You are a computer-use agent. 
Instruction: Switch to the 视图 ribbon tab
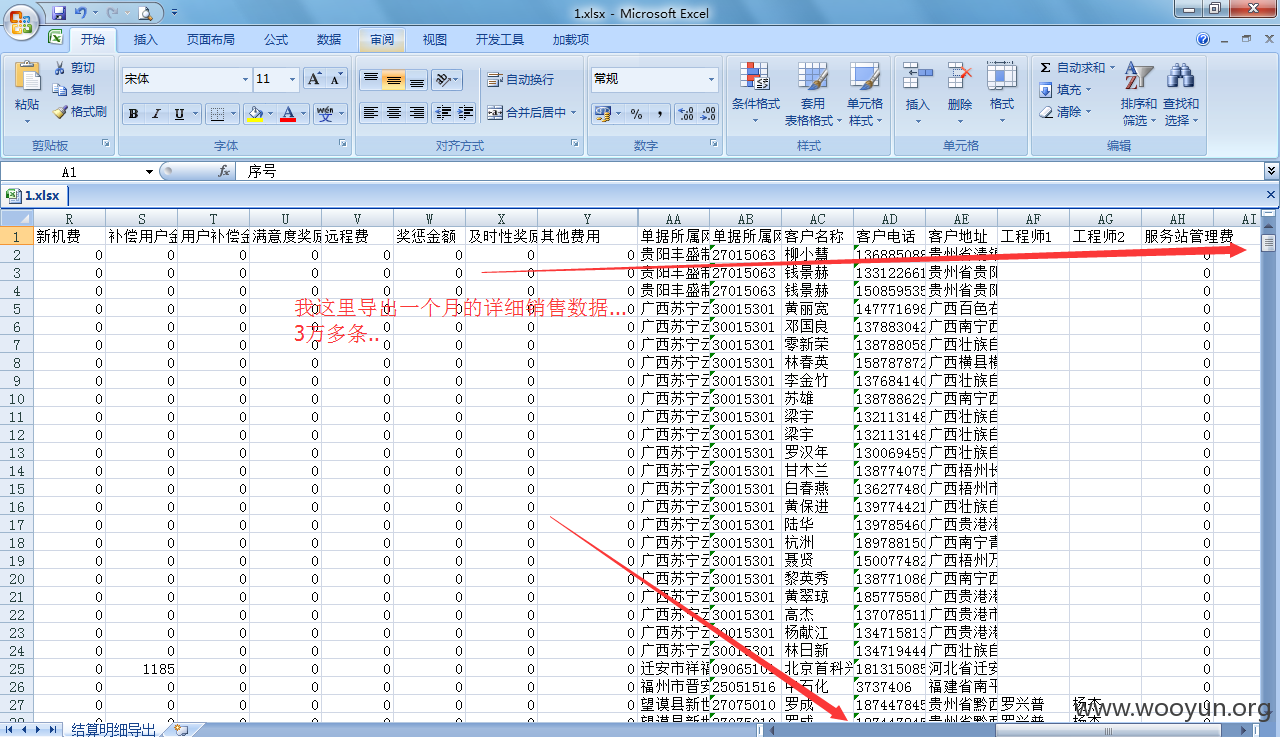pos(435,40)
